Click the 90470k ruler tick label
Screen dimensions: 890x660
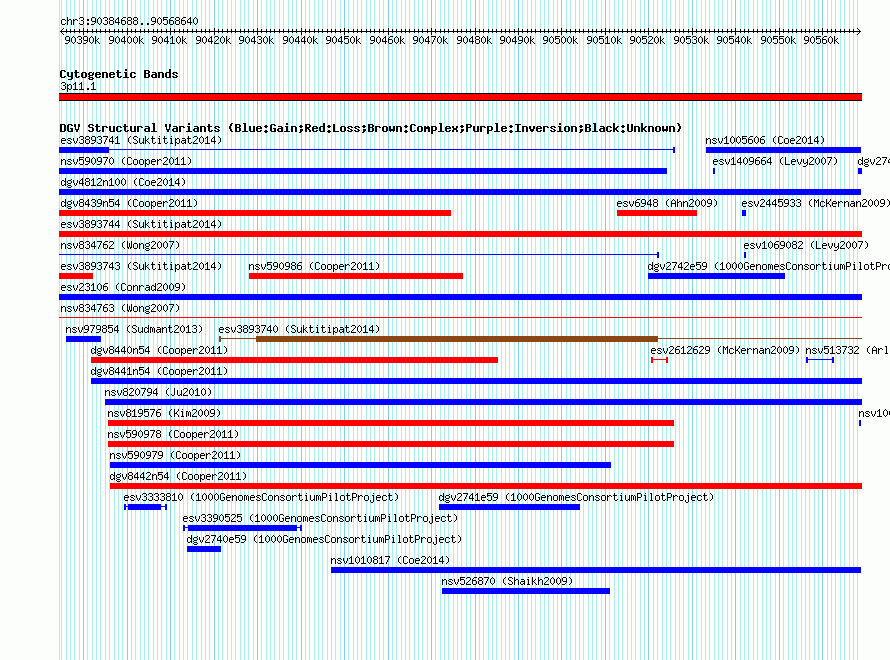point(430,40)
